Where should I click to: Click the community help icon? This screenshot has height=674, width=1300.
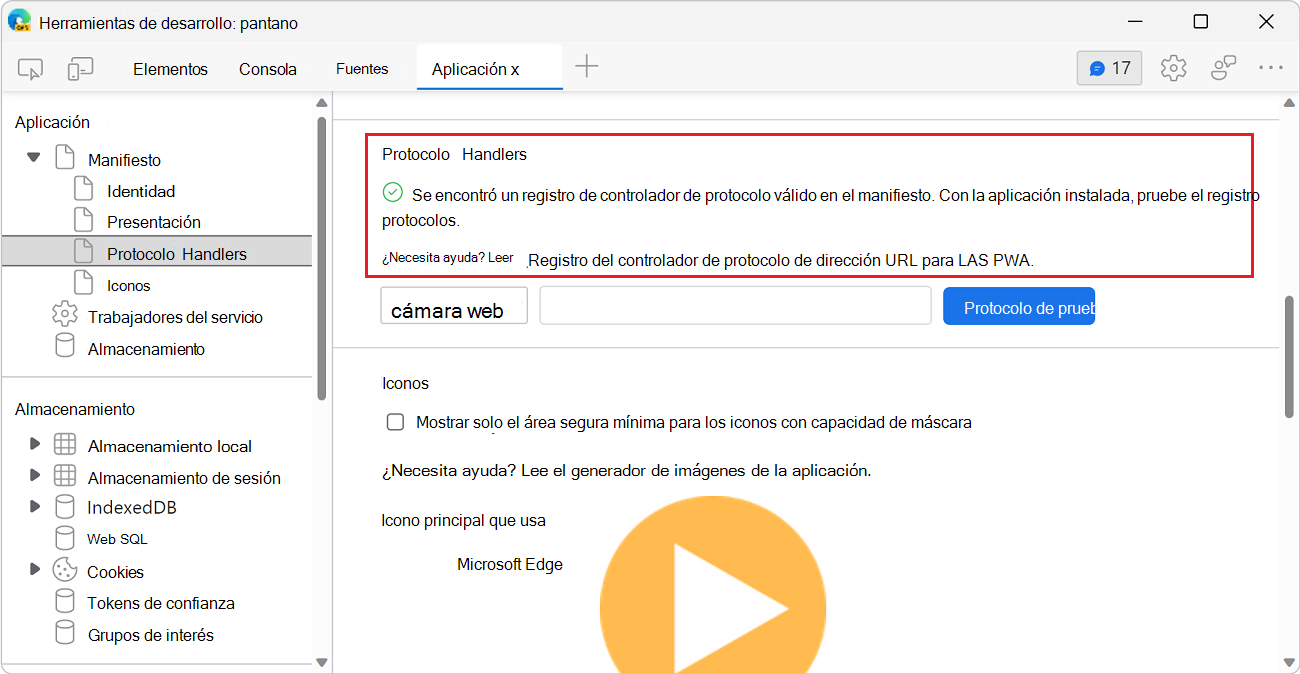[x=1222, y=68]
